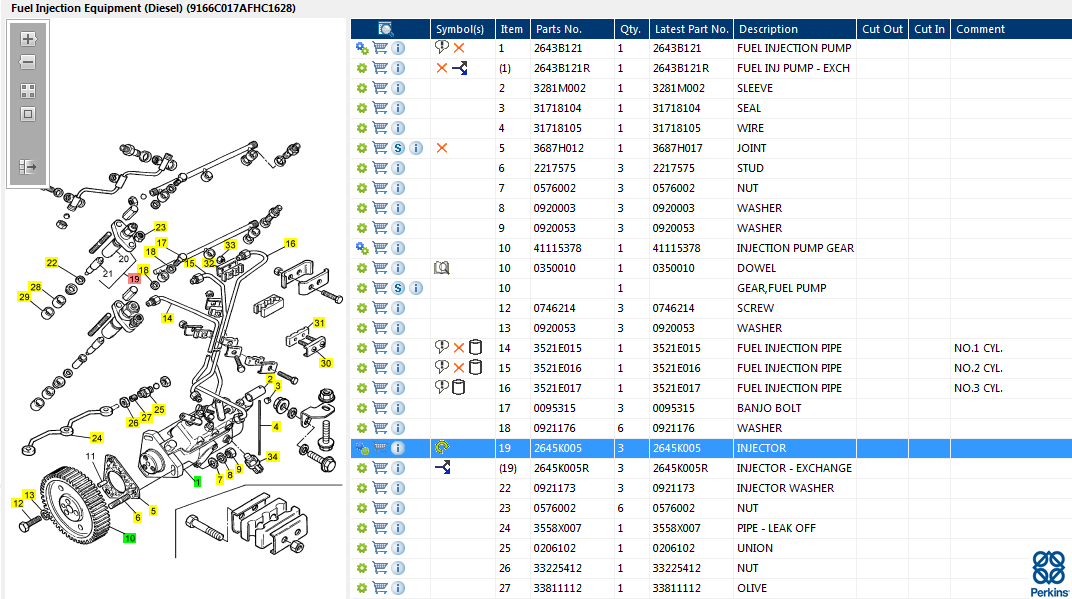The image size is (1072, 599).
Task: Show info for PIPE - LEAK OFF 3558X007
Action: pyautogui.click(x=398, y=528)
